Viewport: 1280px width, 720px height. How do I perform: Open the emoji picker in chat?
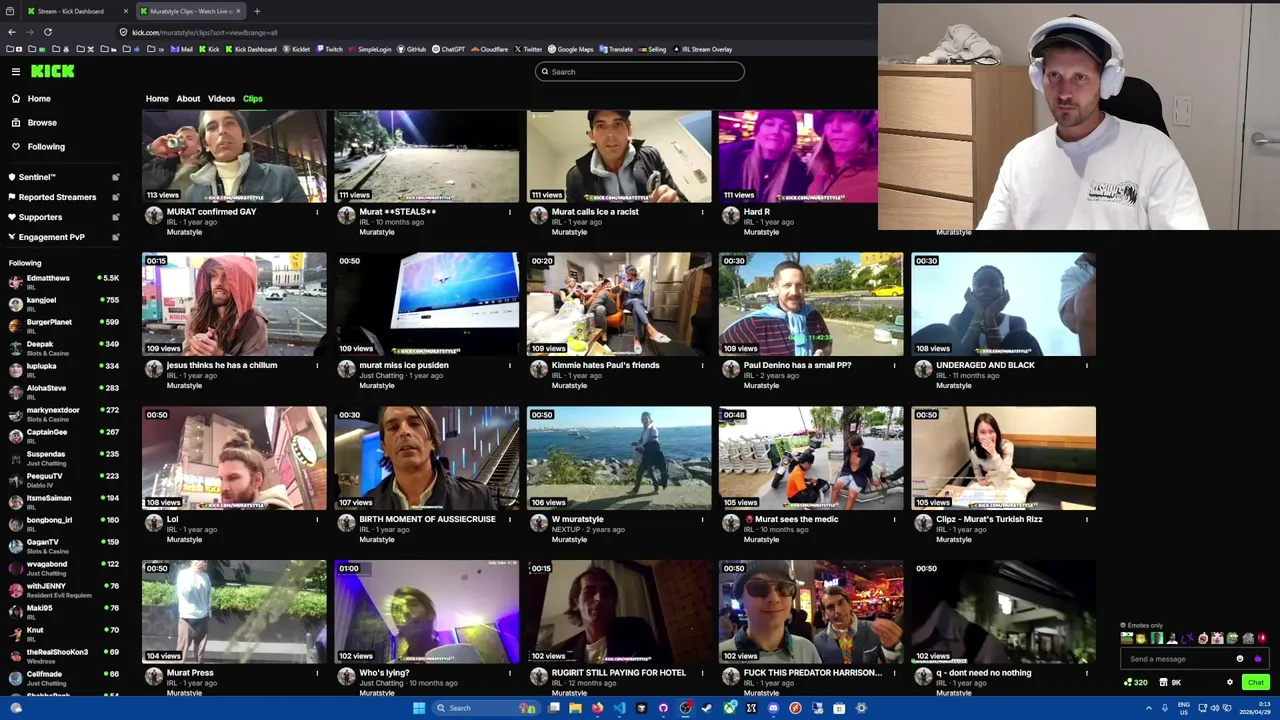pyautogui.click(x=1240, y=659)
